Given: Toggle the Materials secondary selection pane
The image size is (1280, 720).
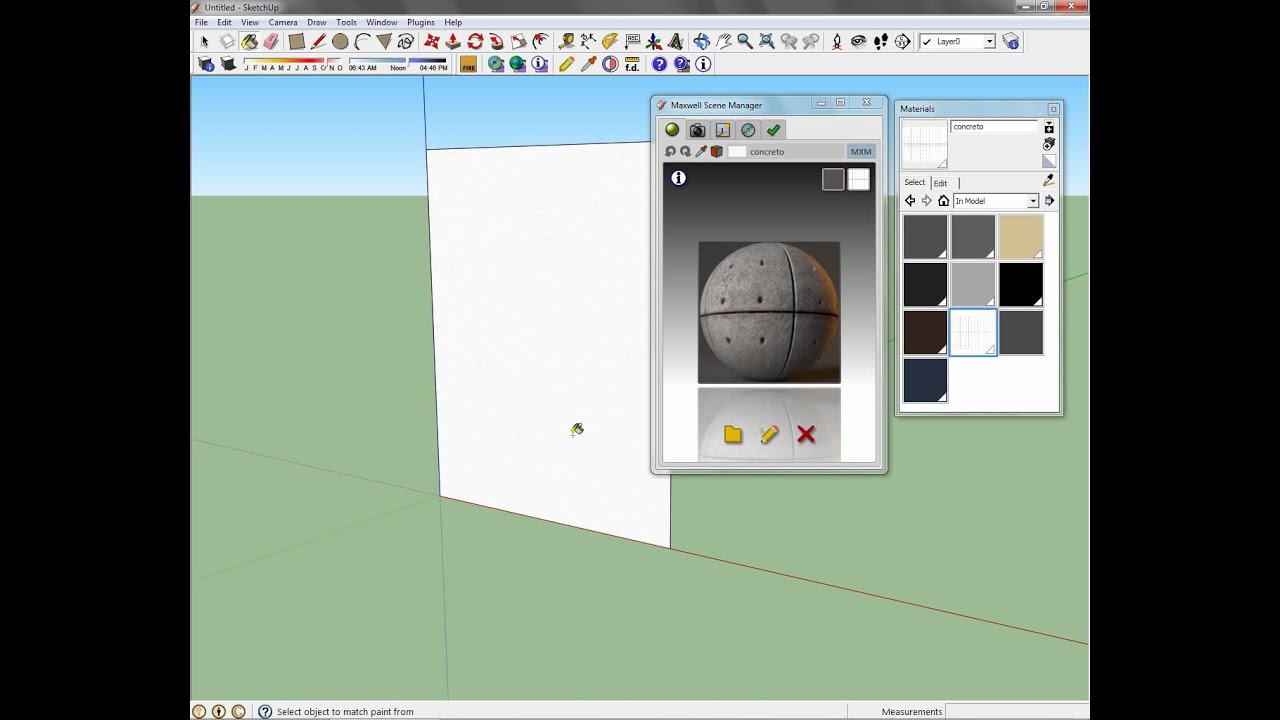Looking at the screenshot, I should click(x=1049, y=127).
